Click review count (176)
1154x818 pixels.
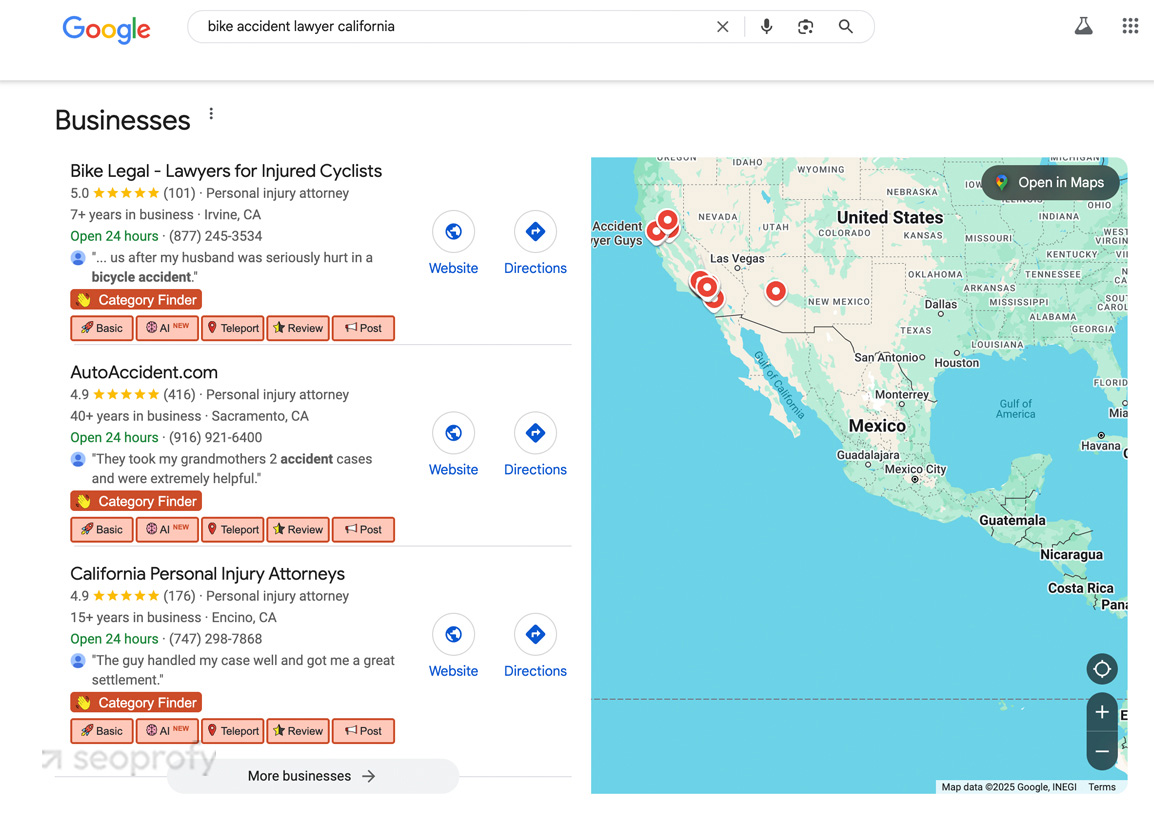tap(180, 596)
